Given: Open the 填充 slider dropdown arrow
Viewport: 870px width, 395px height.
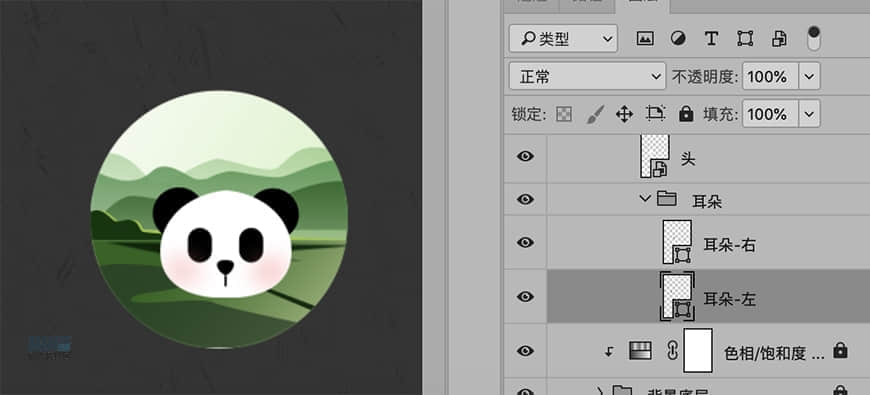Looking at the screenshot, I should (809, 114).
